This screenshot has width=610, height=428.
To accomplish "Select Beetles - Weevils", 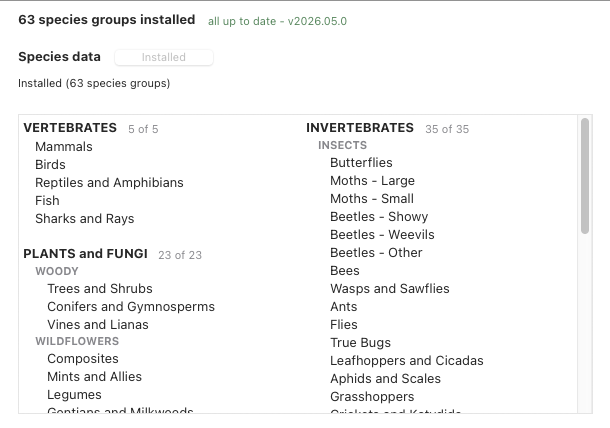I will click(x=382, y=235).
